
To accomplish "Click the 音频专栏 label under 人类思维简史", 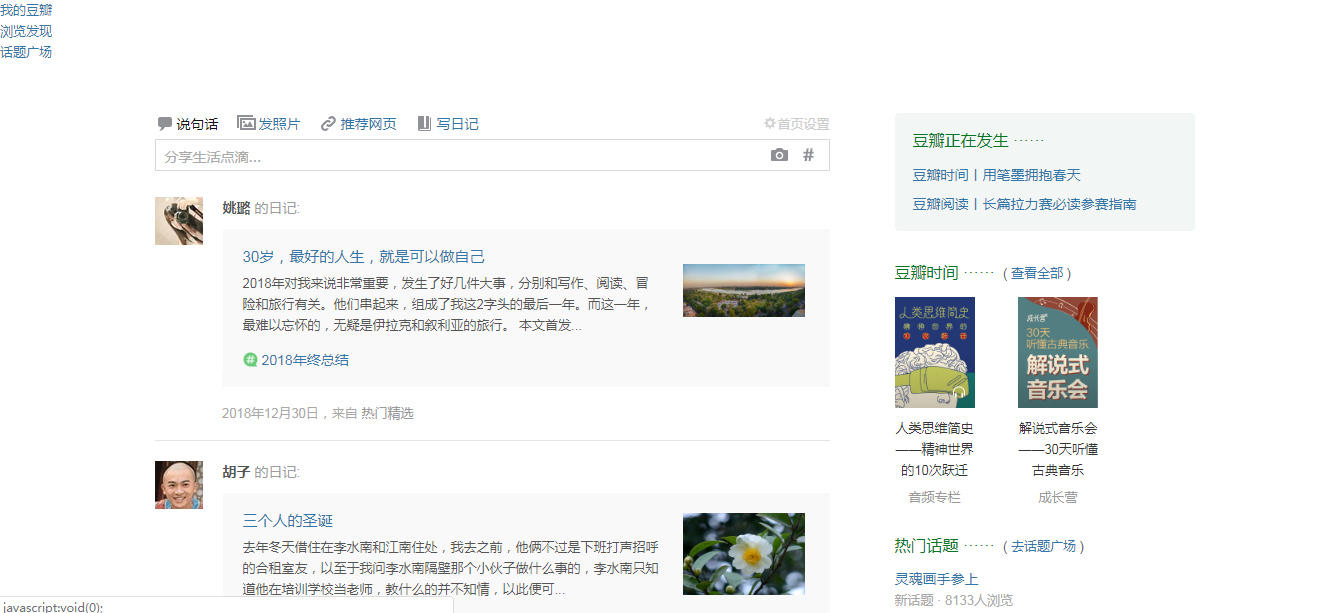I will click(935, 497).
